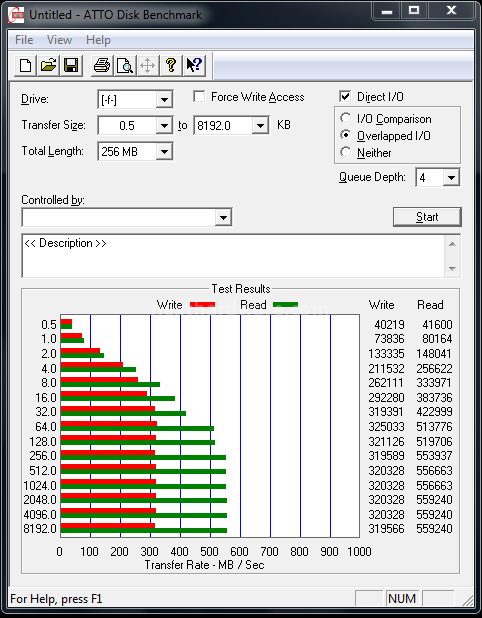Image resolution: width=482 pixels, height=618 pixels.
Task: Start the benchmark with Start button
Action: tap(427, 217)
